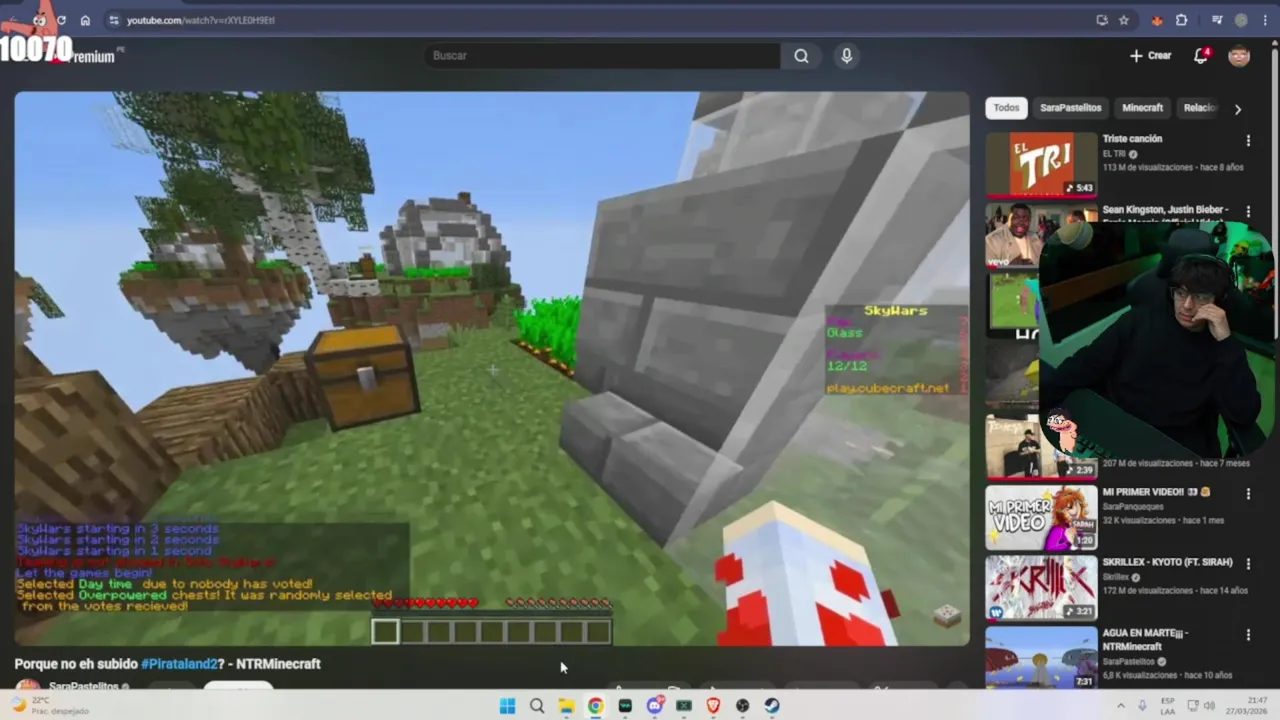Show more filter chips with the arrow
The image size is (1280, 720).
pos(1237,109)
